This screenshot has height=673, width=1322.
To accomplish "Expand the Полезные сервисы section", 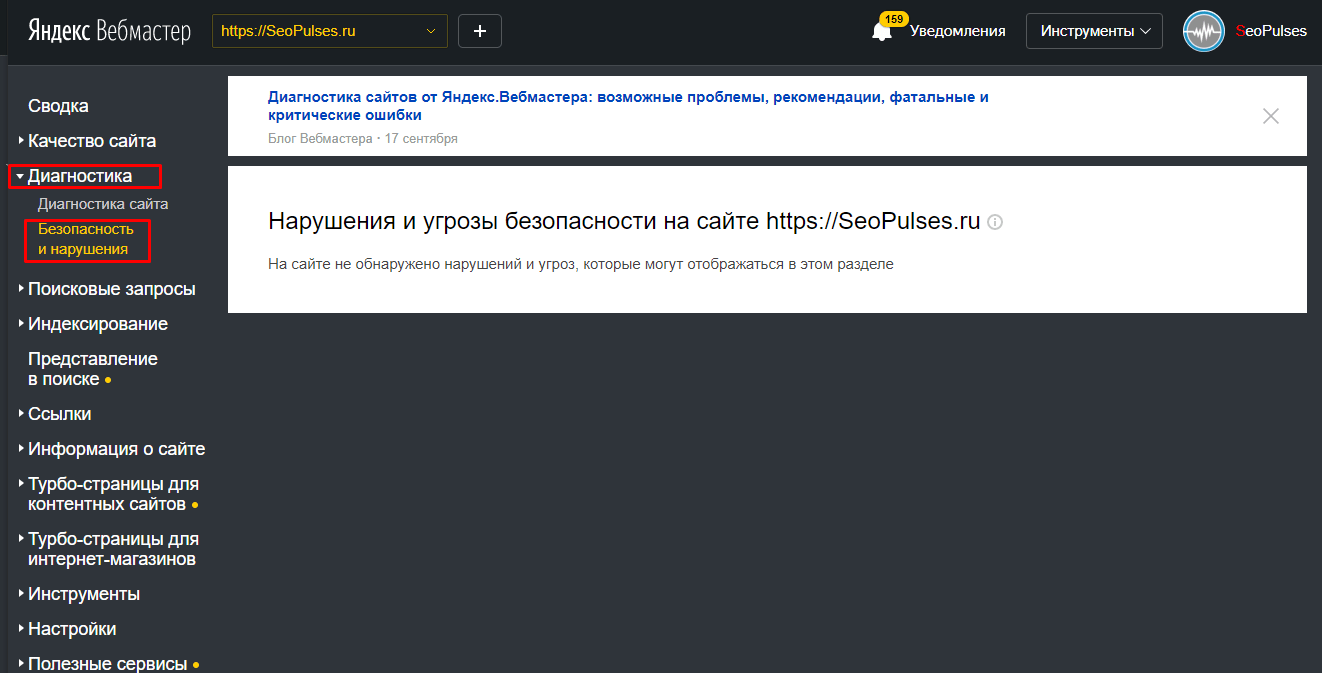I will click(x=108, y=664).
